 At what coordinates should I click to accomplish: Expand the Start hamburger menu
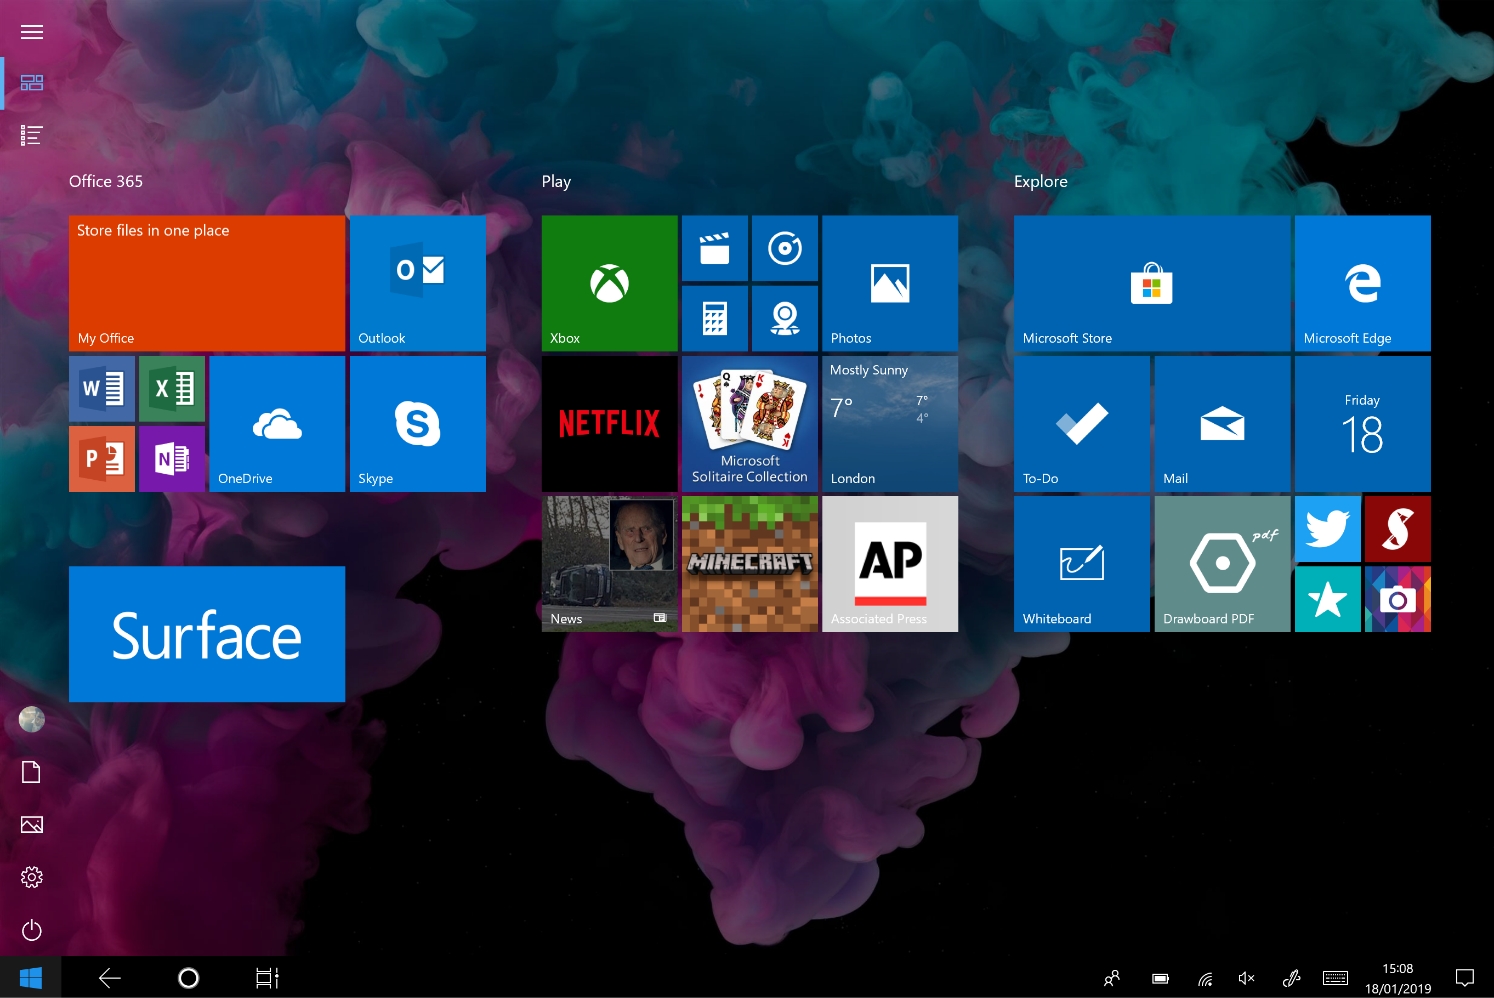[x=32, y=32]
